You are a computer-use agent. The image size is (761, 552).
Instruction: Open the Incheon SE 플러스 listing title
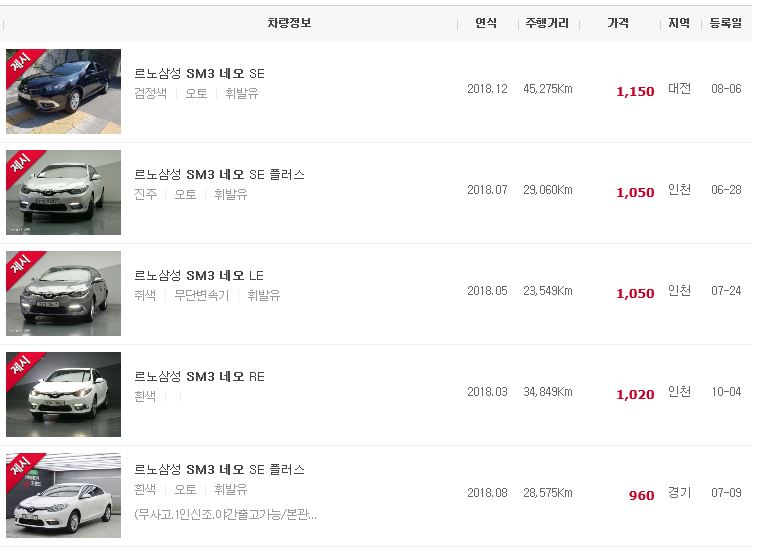coord(219,175)
